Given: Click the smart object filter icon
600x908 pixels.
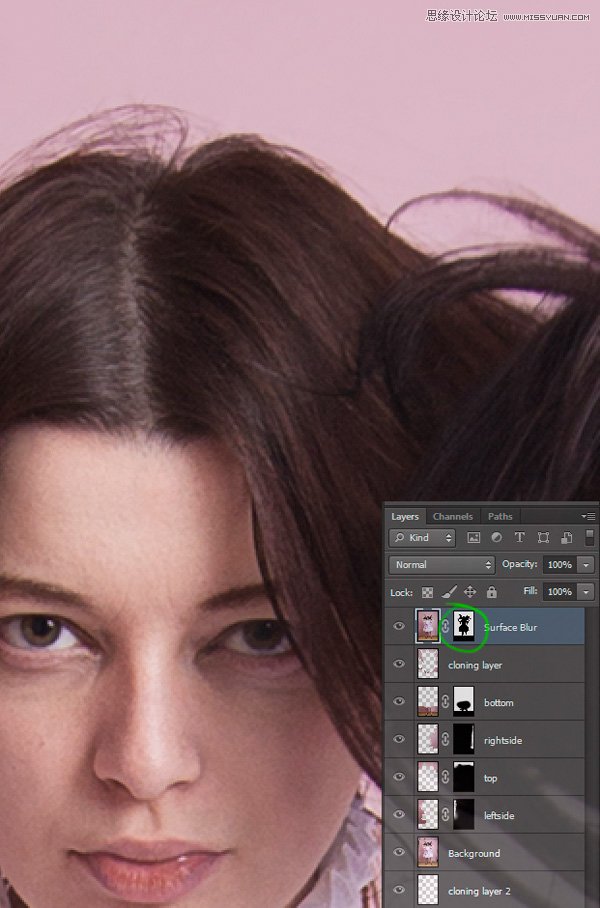Looking at the screenshot, I should (x=566, y=538).
